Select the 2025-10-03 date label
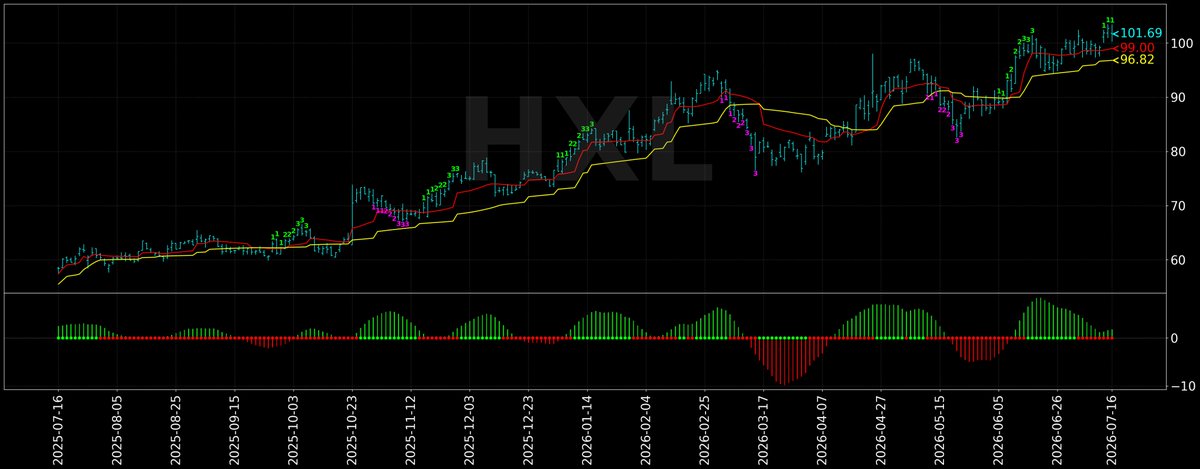The height and width of the screenshot is (469, 1200). (293, 428)
